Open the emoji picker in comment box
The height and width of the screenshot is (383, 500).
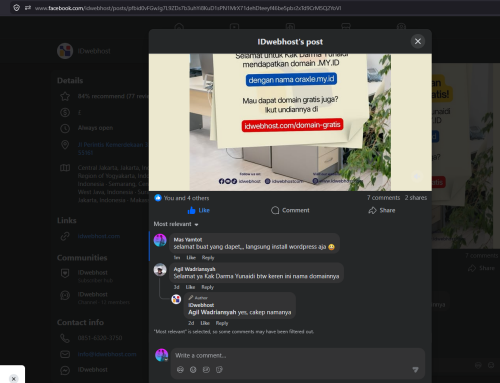coord(193,369)
